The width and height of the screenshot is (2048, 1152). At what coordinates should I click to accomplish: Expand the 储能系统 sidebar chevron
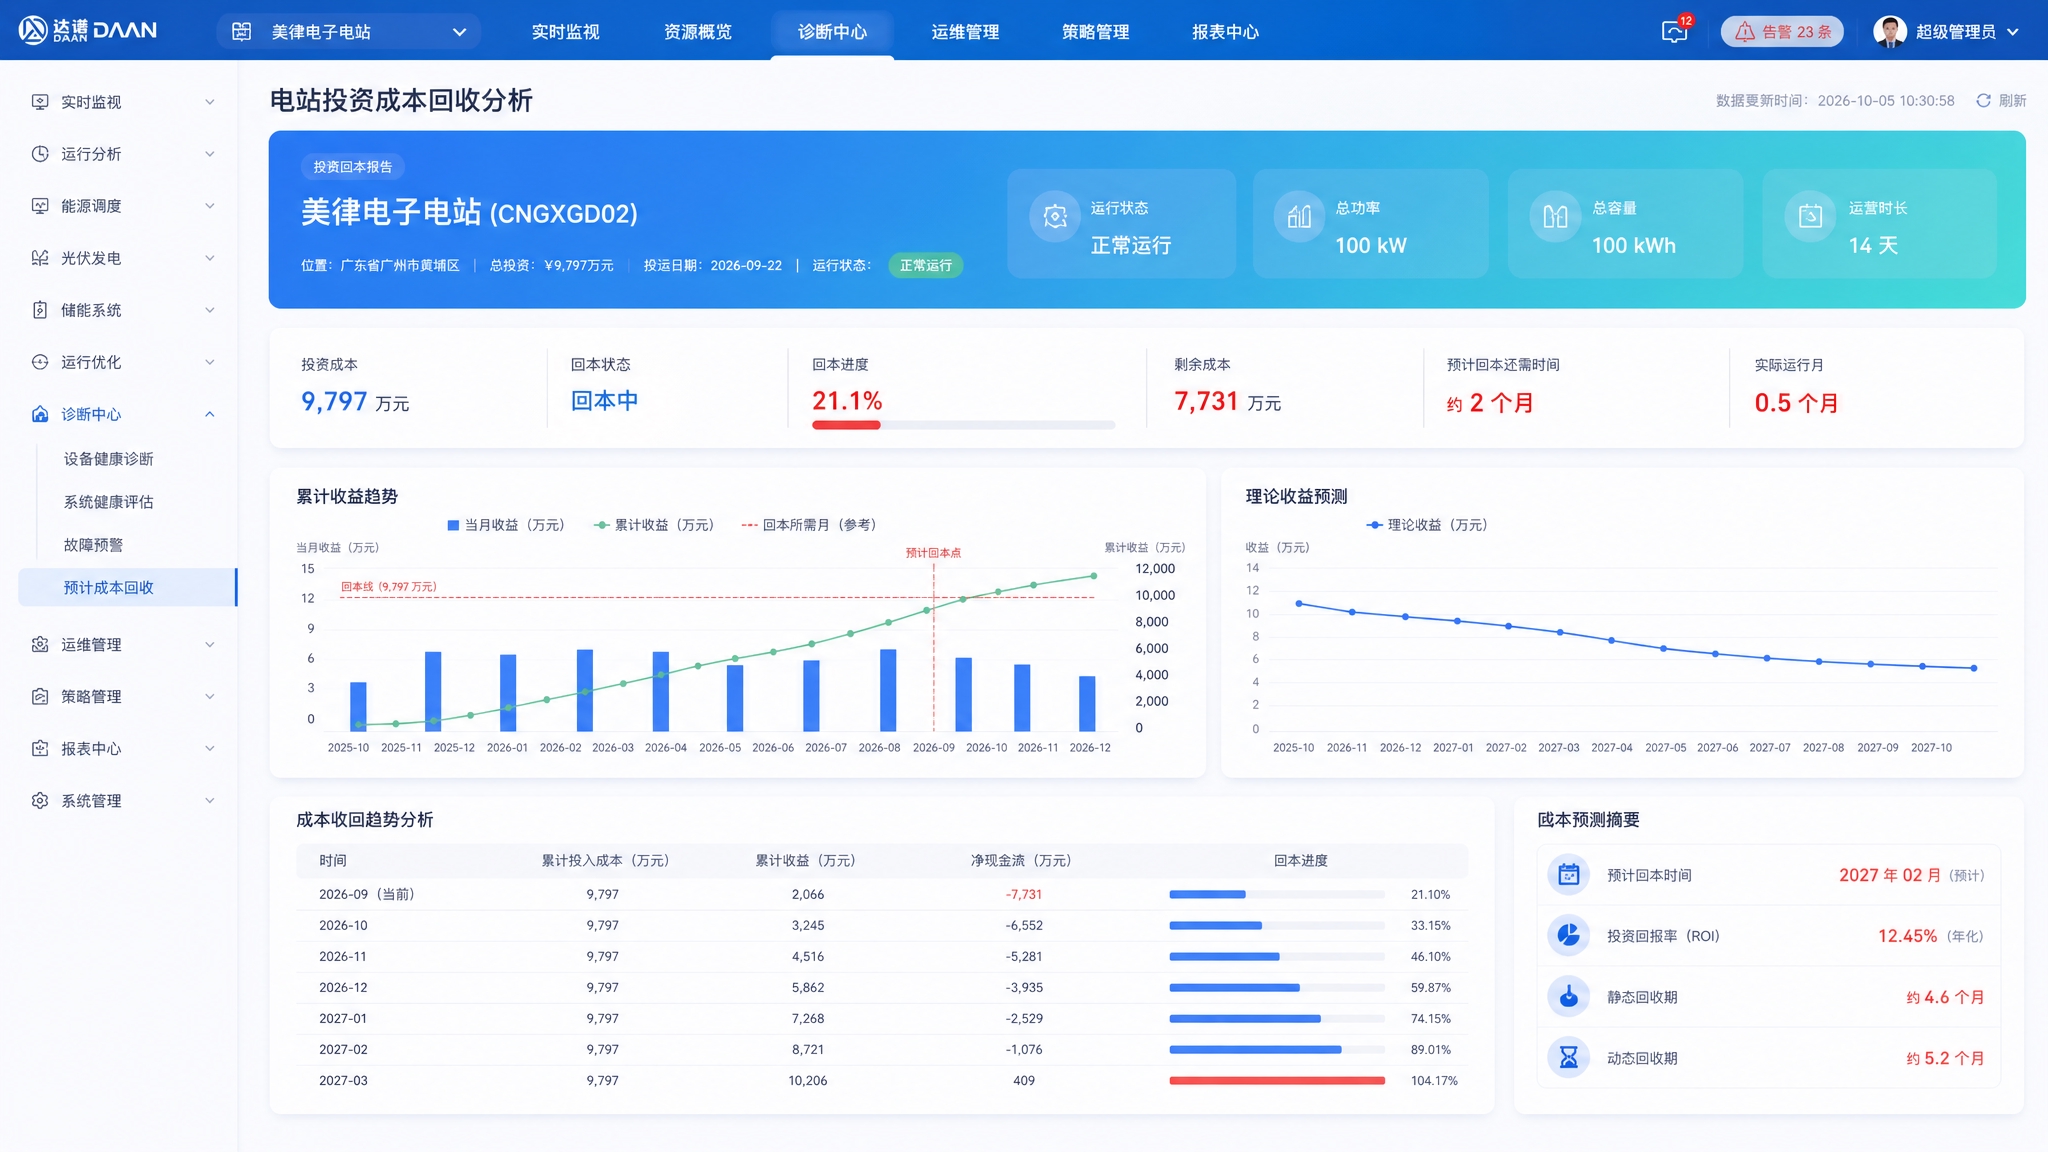210,310
